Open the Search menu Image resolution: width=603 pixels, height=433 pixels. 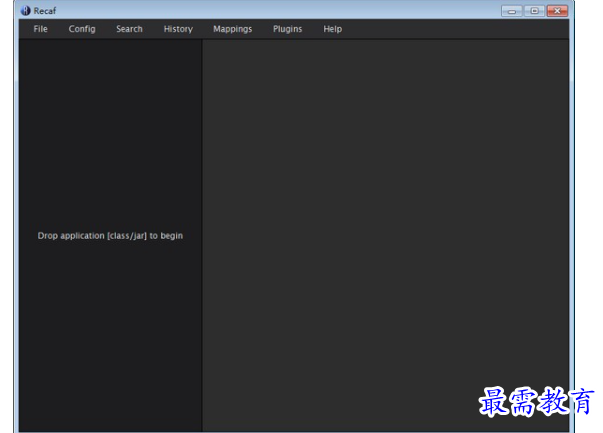pyautogui.click(x=129, y=29)
